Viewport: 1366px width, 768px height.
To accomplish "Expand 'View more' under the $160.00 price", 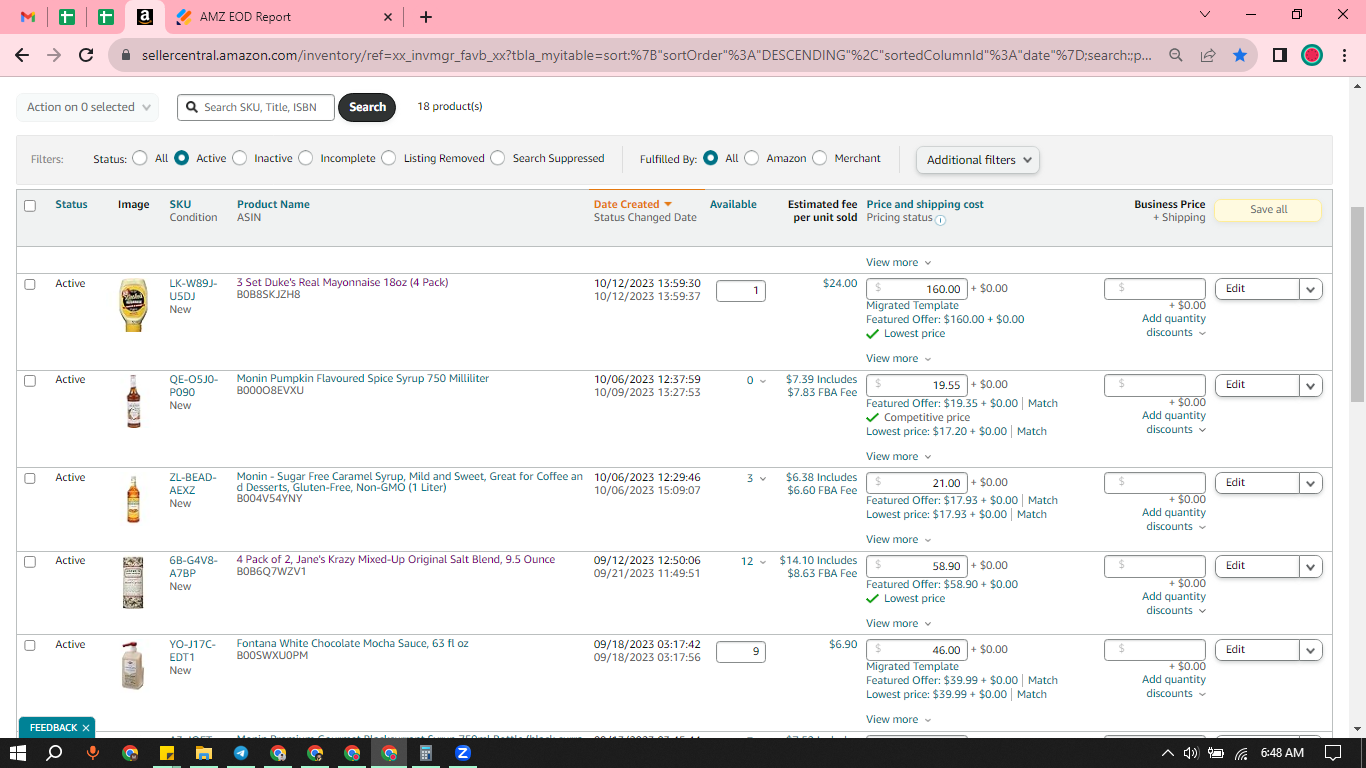I will [x=898, y=359].
